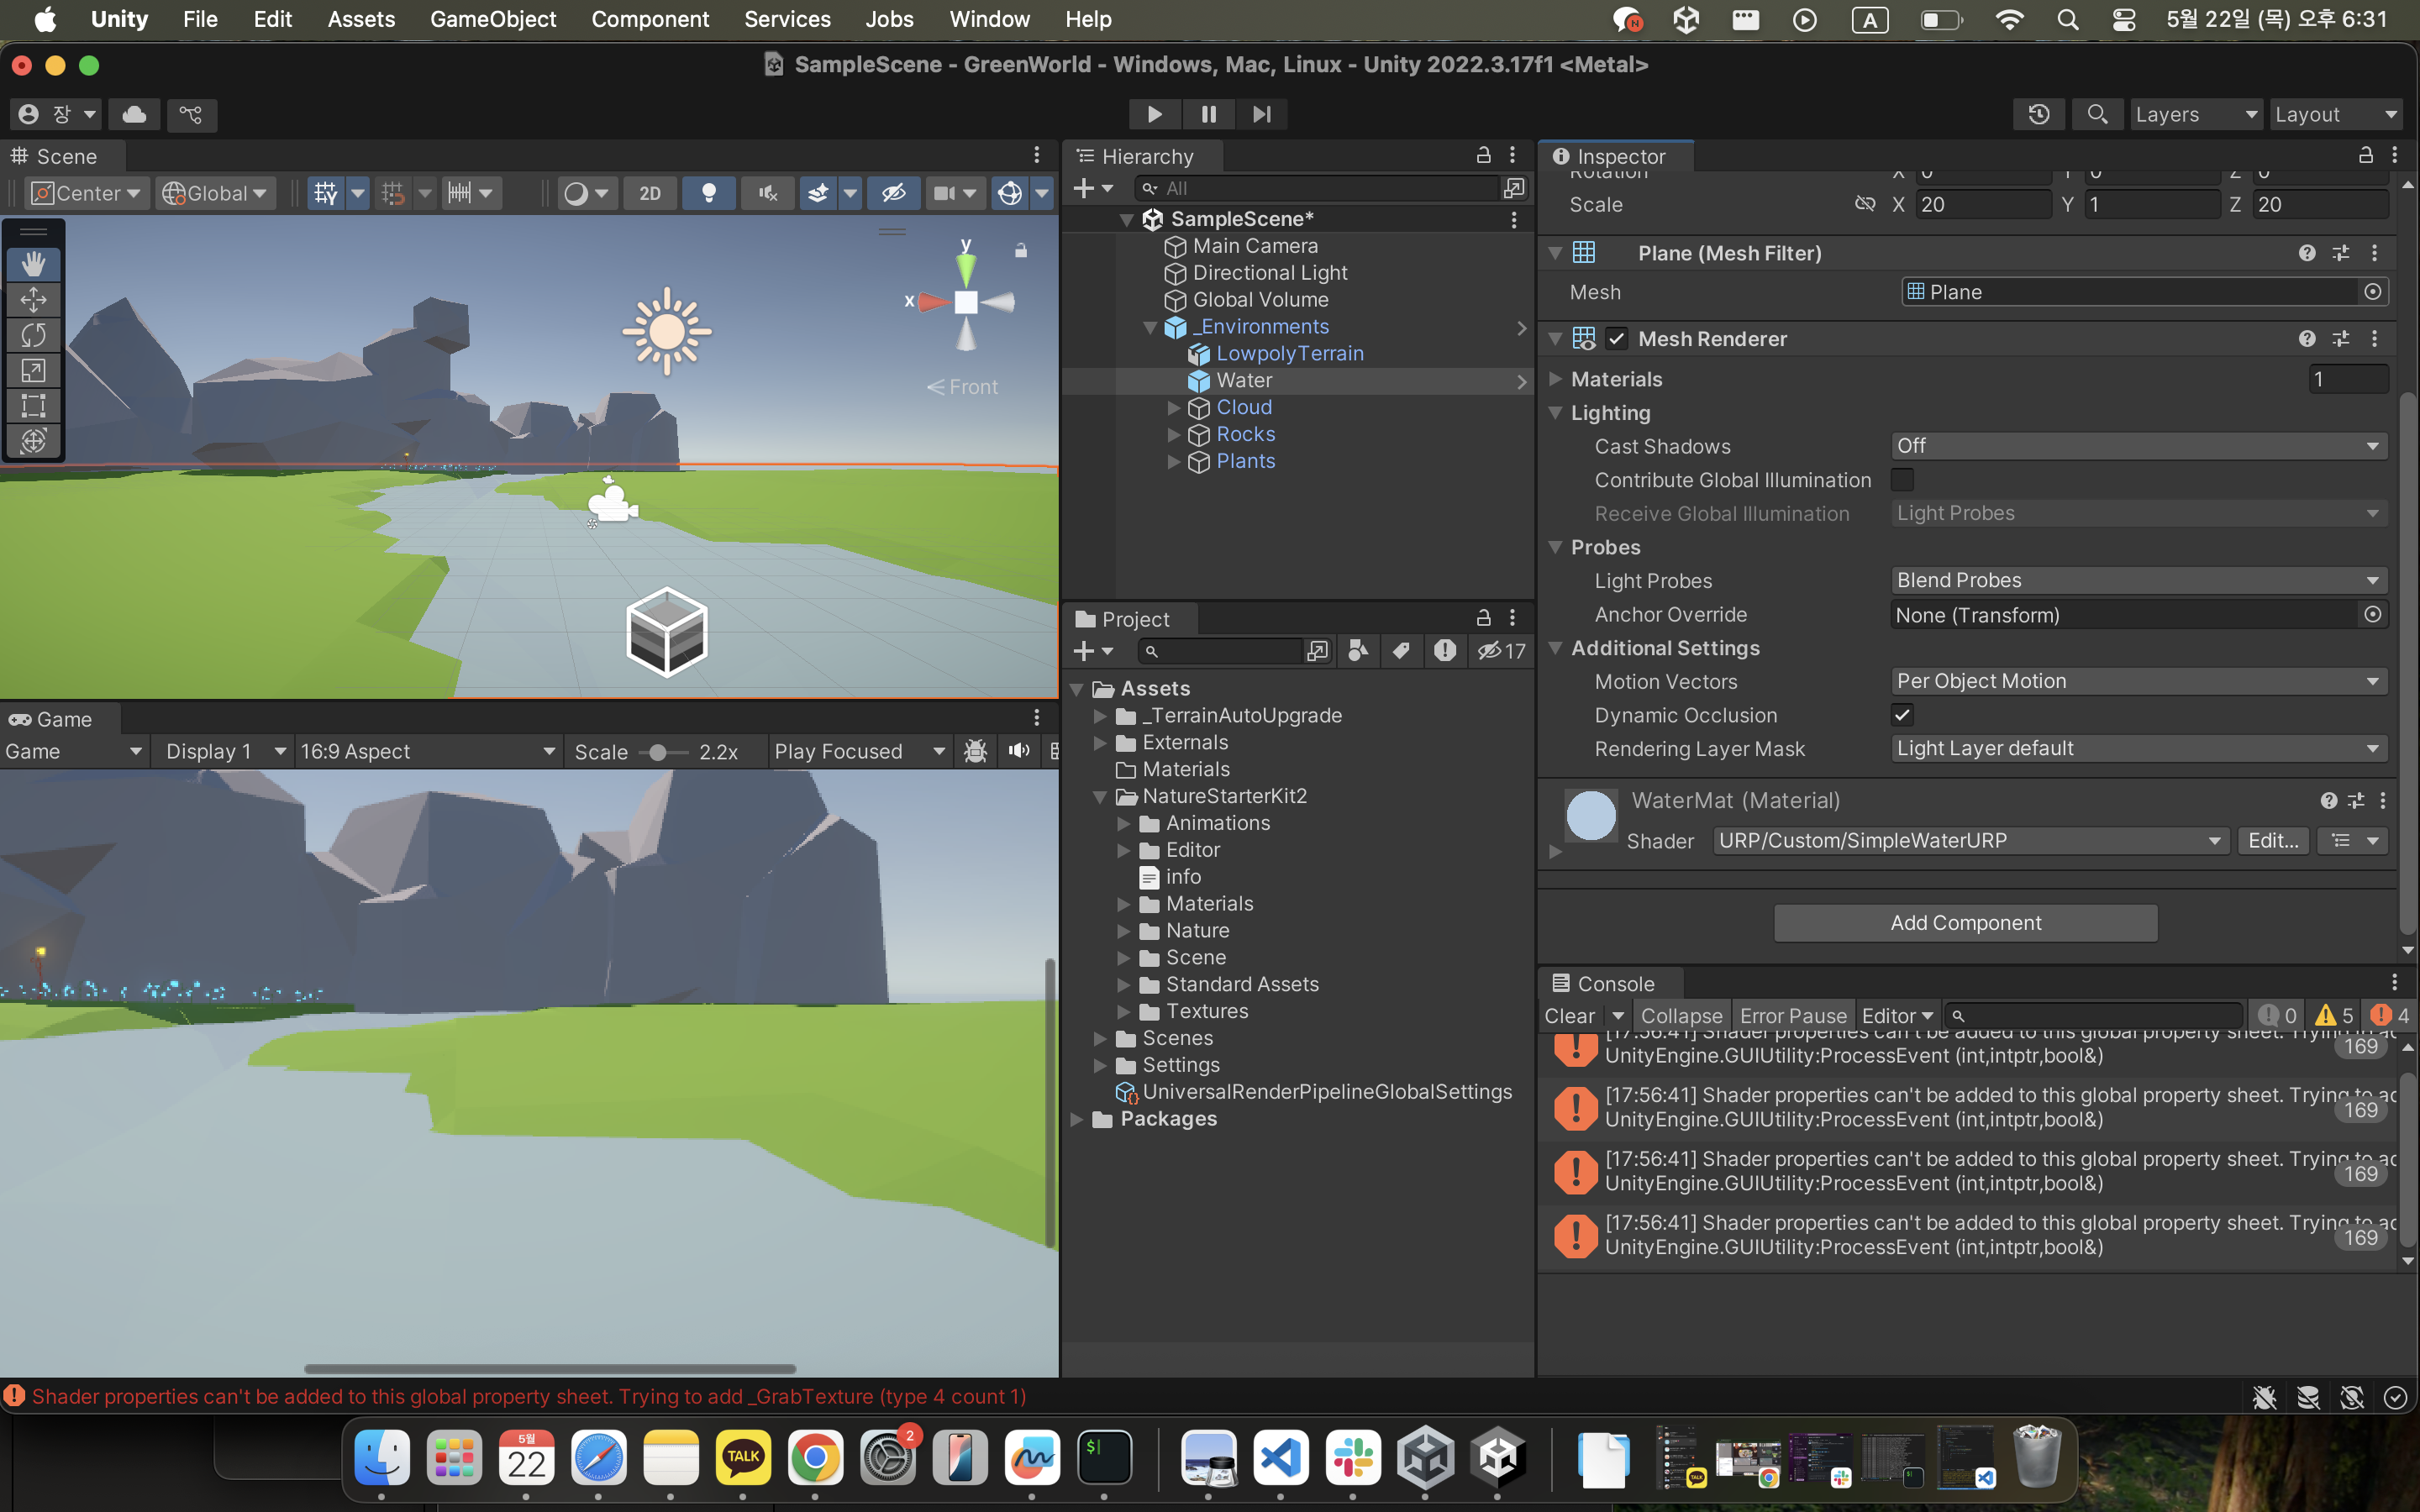This screenshot has width=2420, height=1512.
Task: Uncheck Dynamic Occlusion
Action: coord(1902,715)
